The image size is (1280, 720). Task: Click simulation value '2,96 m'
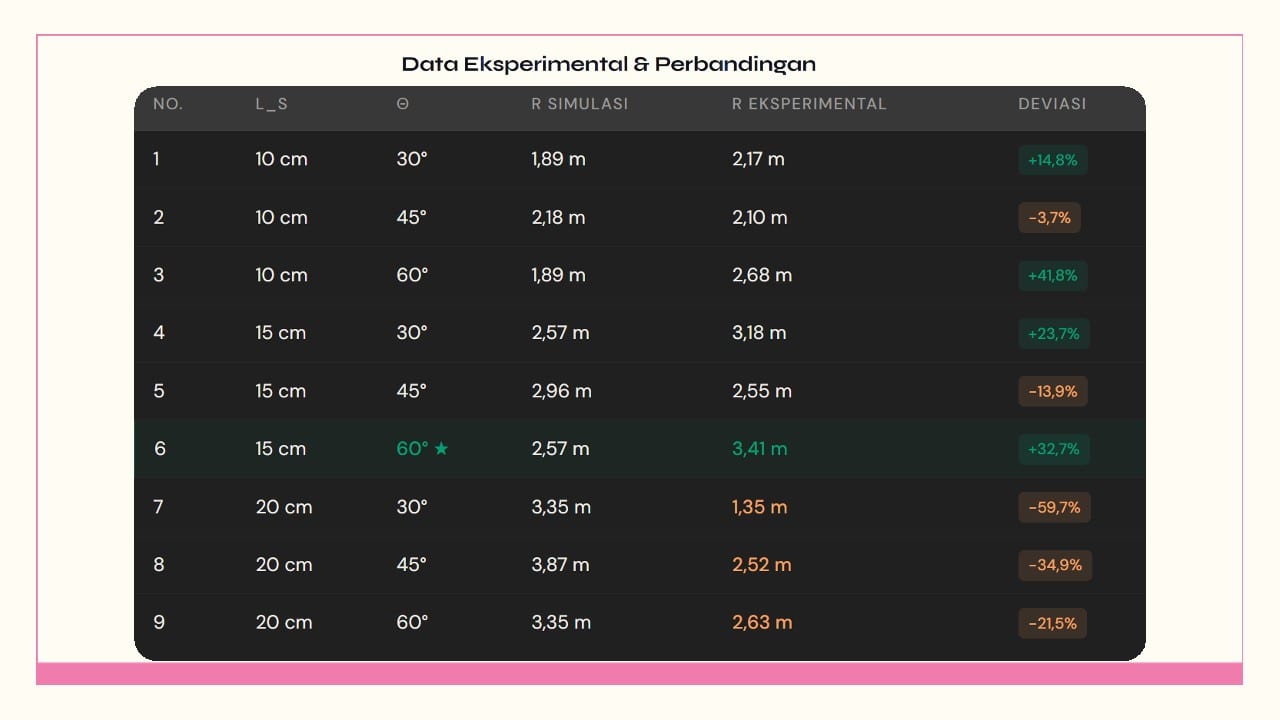pos(561,391)
